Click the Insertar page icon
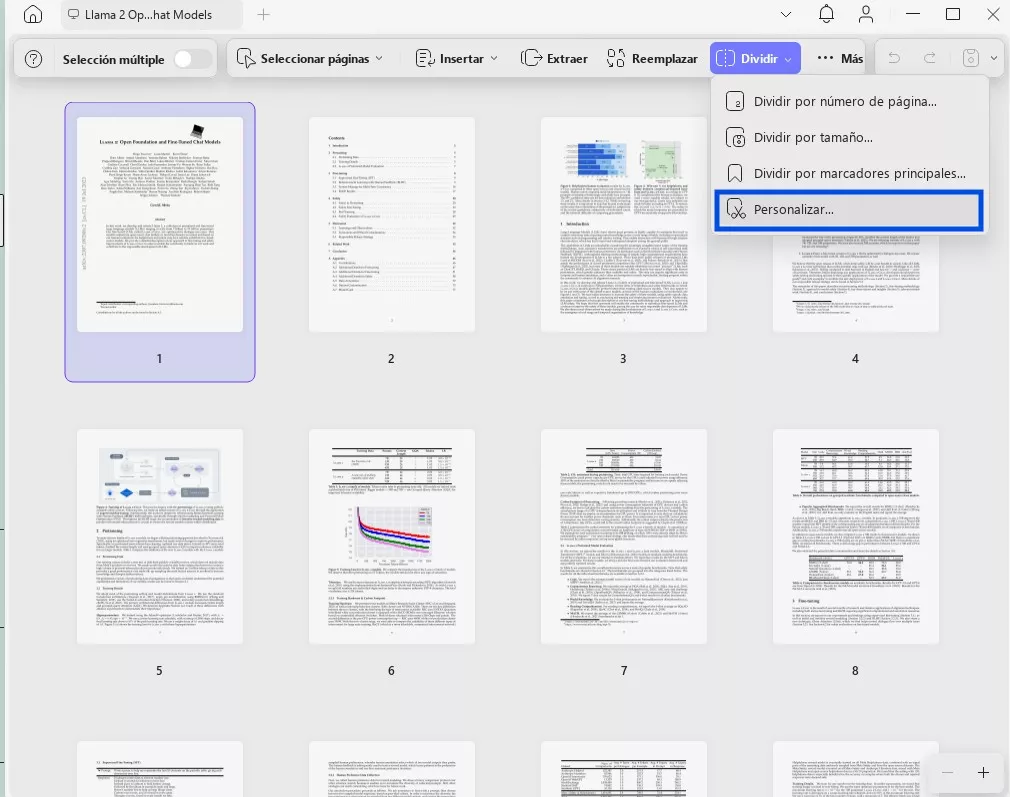This screenshot has height=797, width=1010. (x=425, y=59)
